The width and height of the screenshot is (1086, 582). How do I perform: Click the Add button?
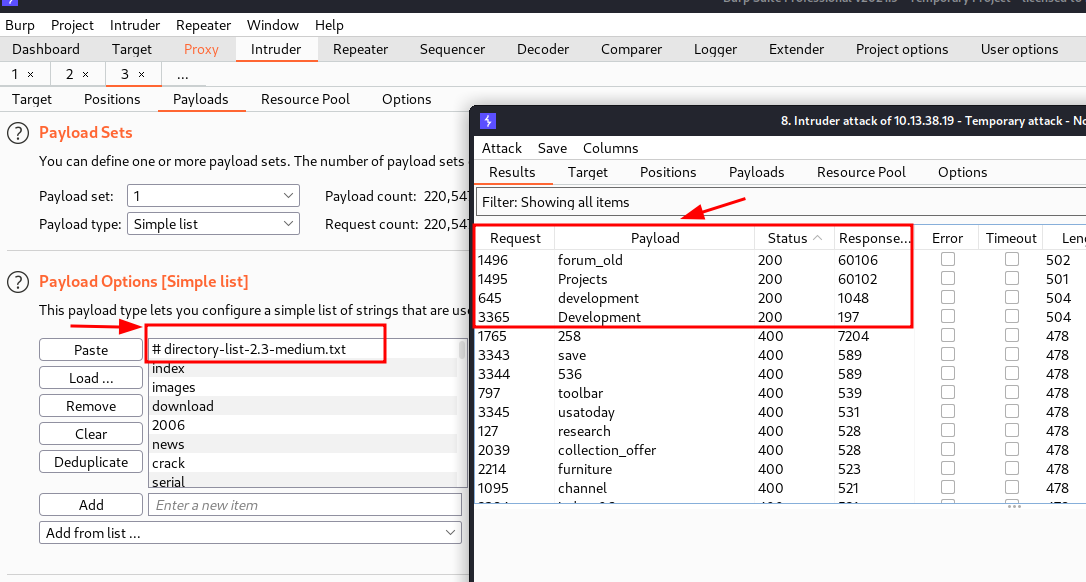click(x=91, y=504)
